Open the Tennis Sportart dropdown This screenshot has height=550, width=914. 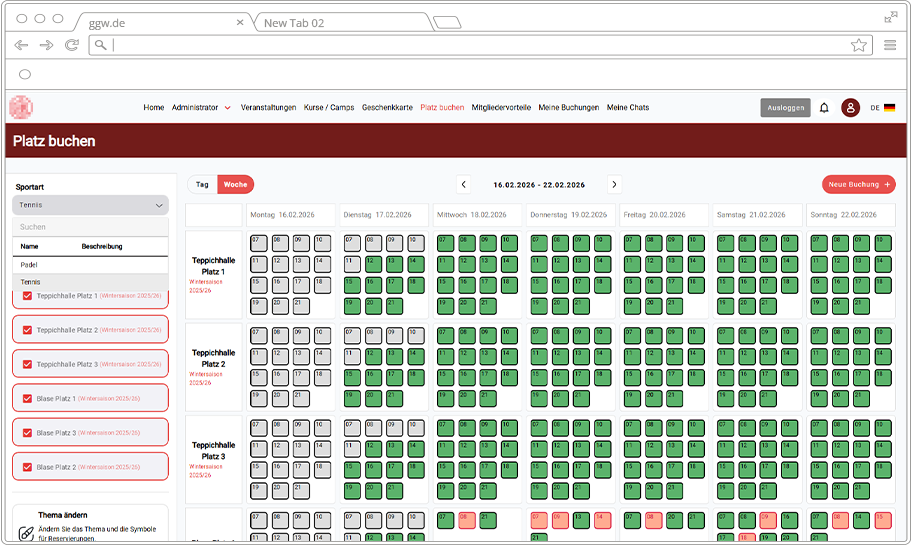pyautogui.click(x=90, y=205)
